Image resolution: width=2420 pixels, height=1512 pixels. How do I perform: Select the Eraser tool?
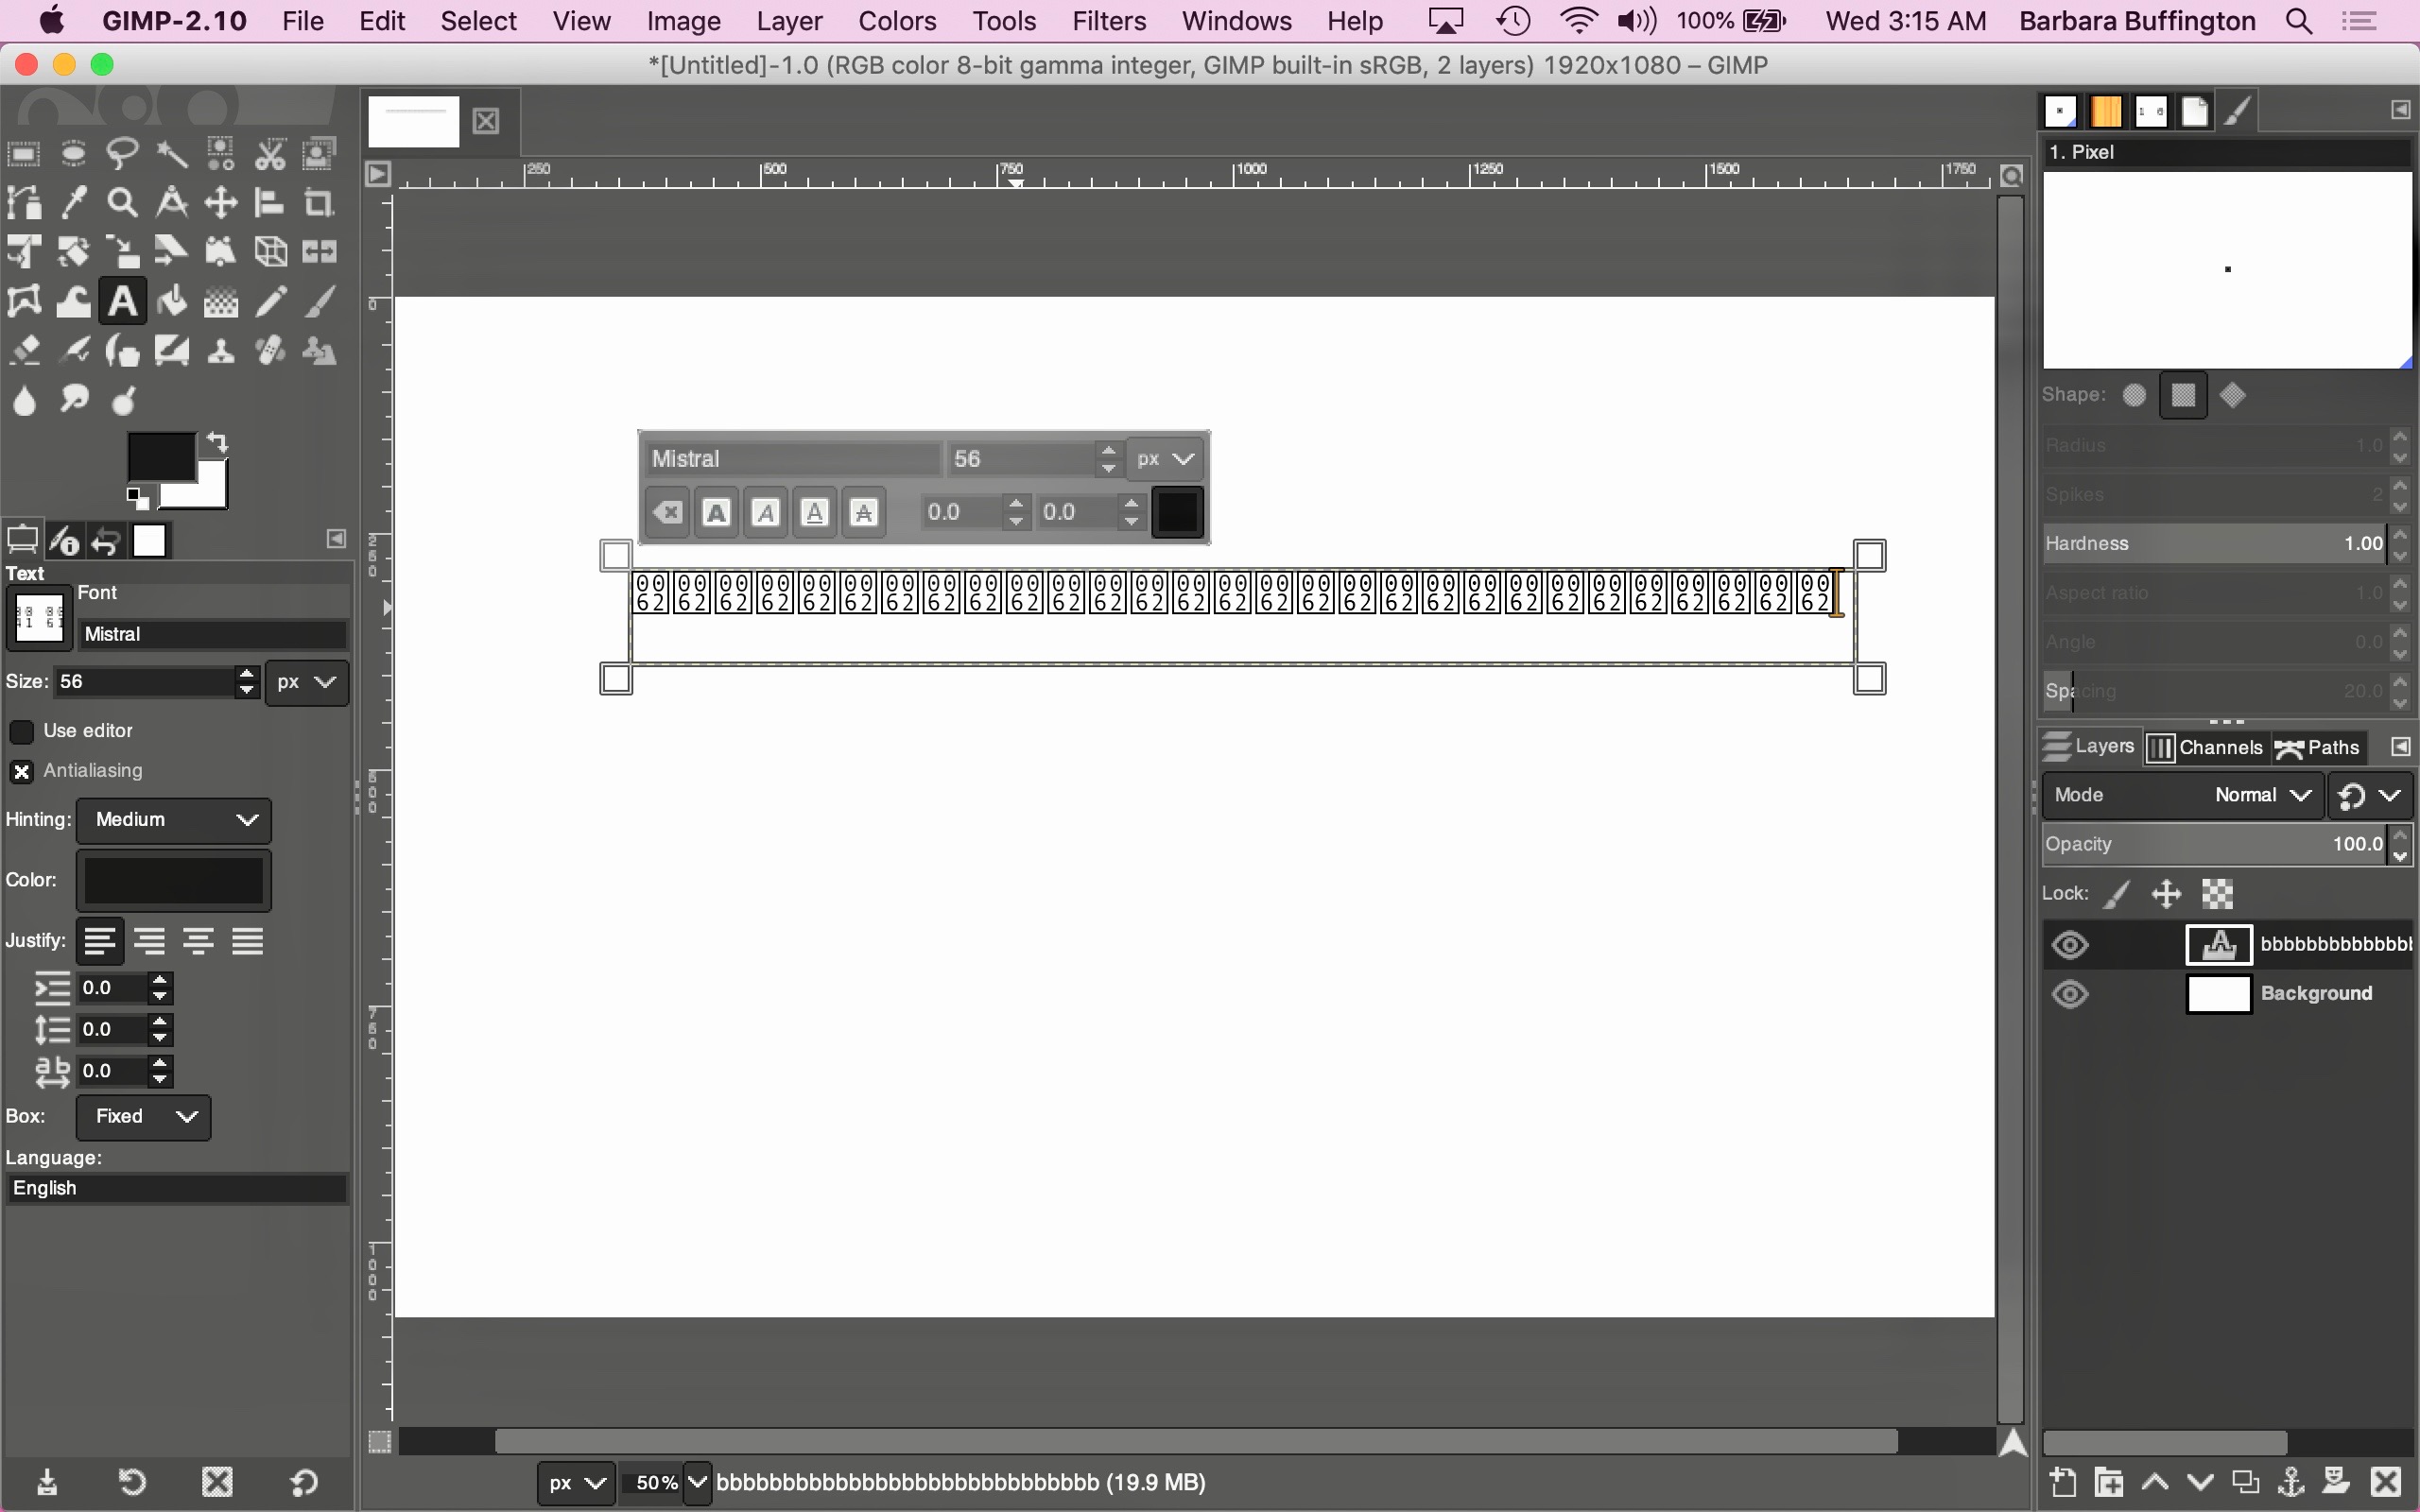[24, 351]
